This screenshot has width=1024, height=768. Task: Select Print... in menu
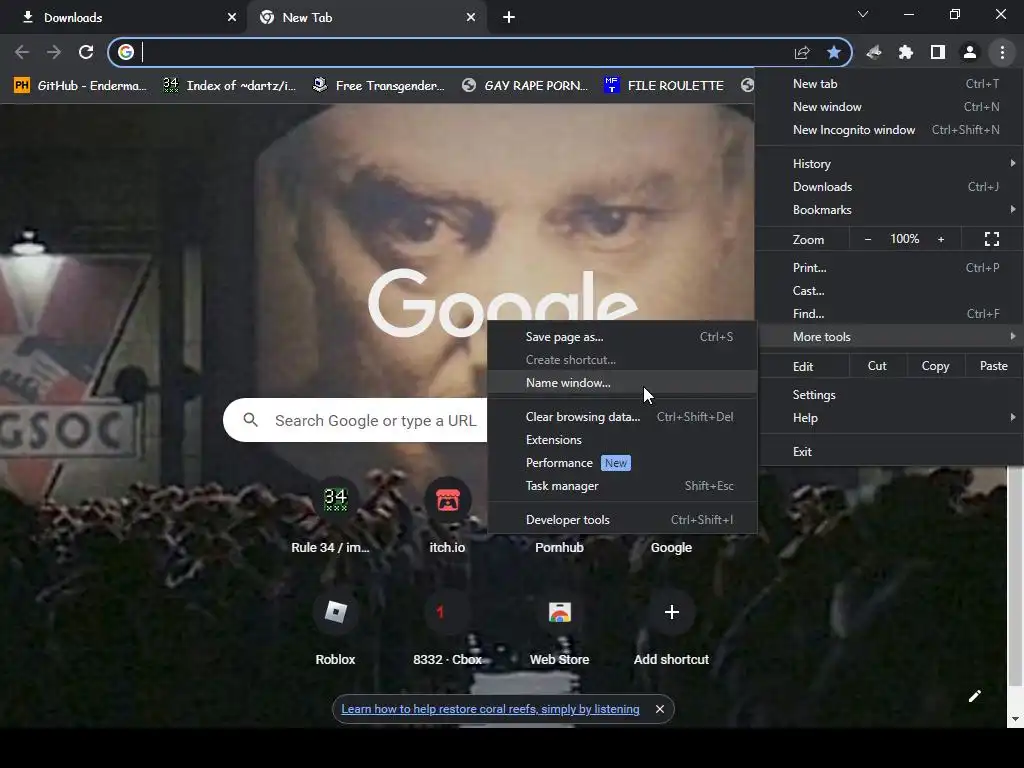[889, 268]
